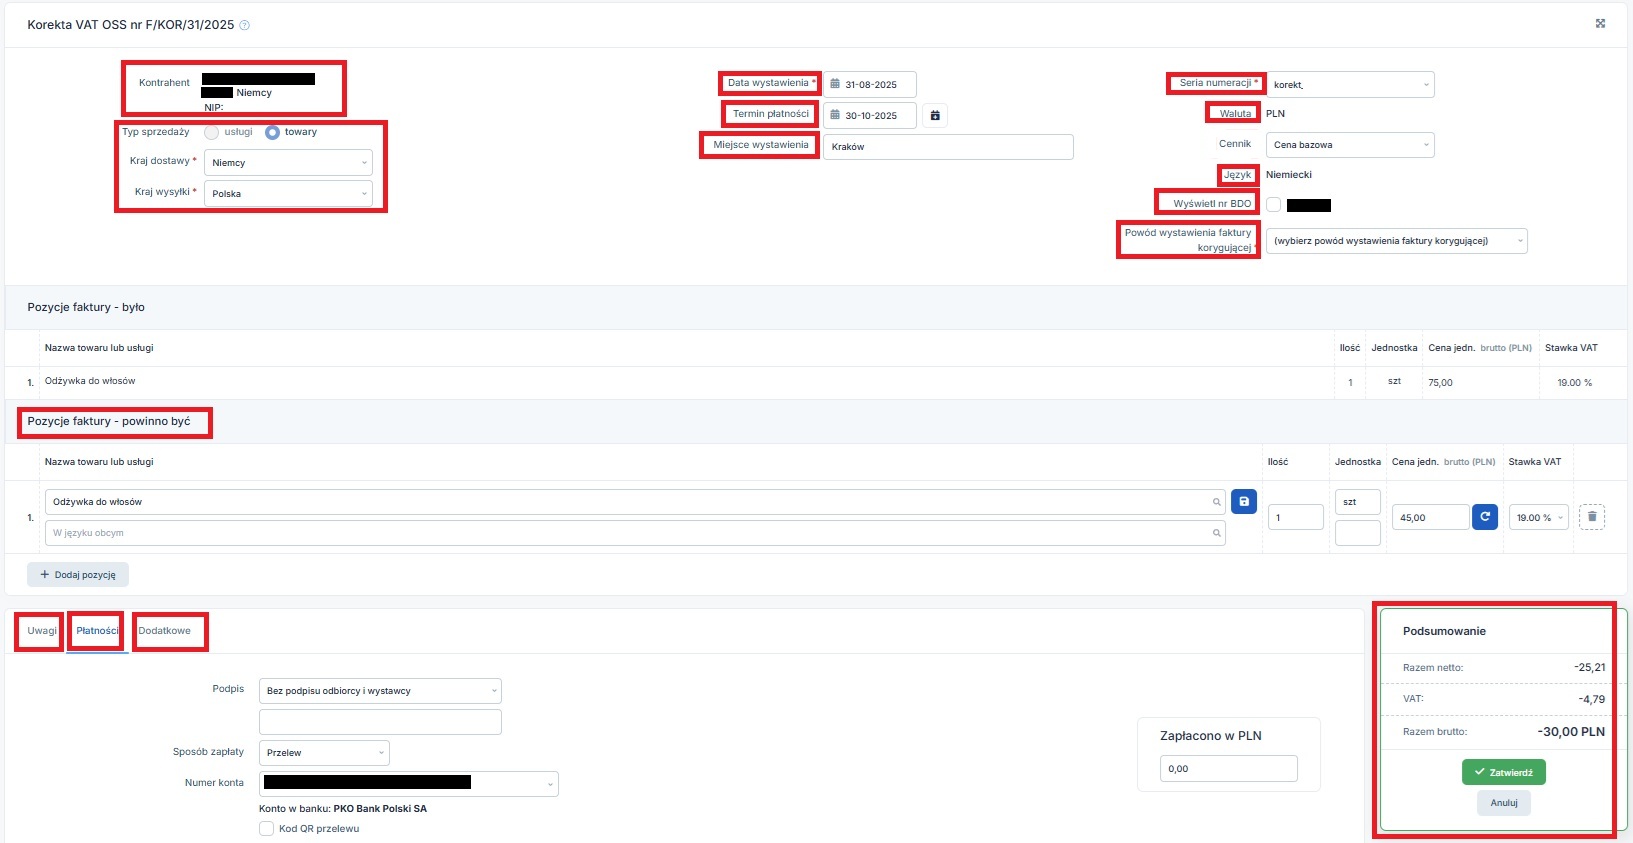Expand the correction invoice reason dropdown
The width and height of the screenshot is (1633, 843).
1396,241
